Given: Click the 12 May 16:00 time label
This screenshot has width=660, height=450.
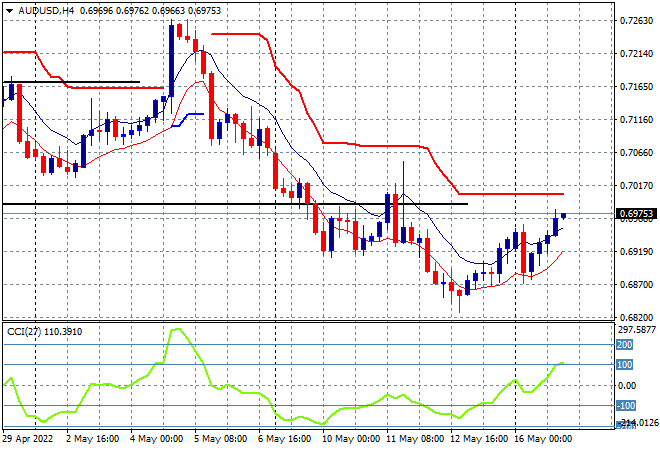Looking at the screenshot, I should [479, 439].
